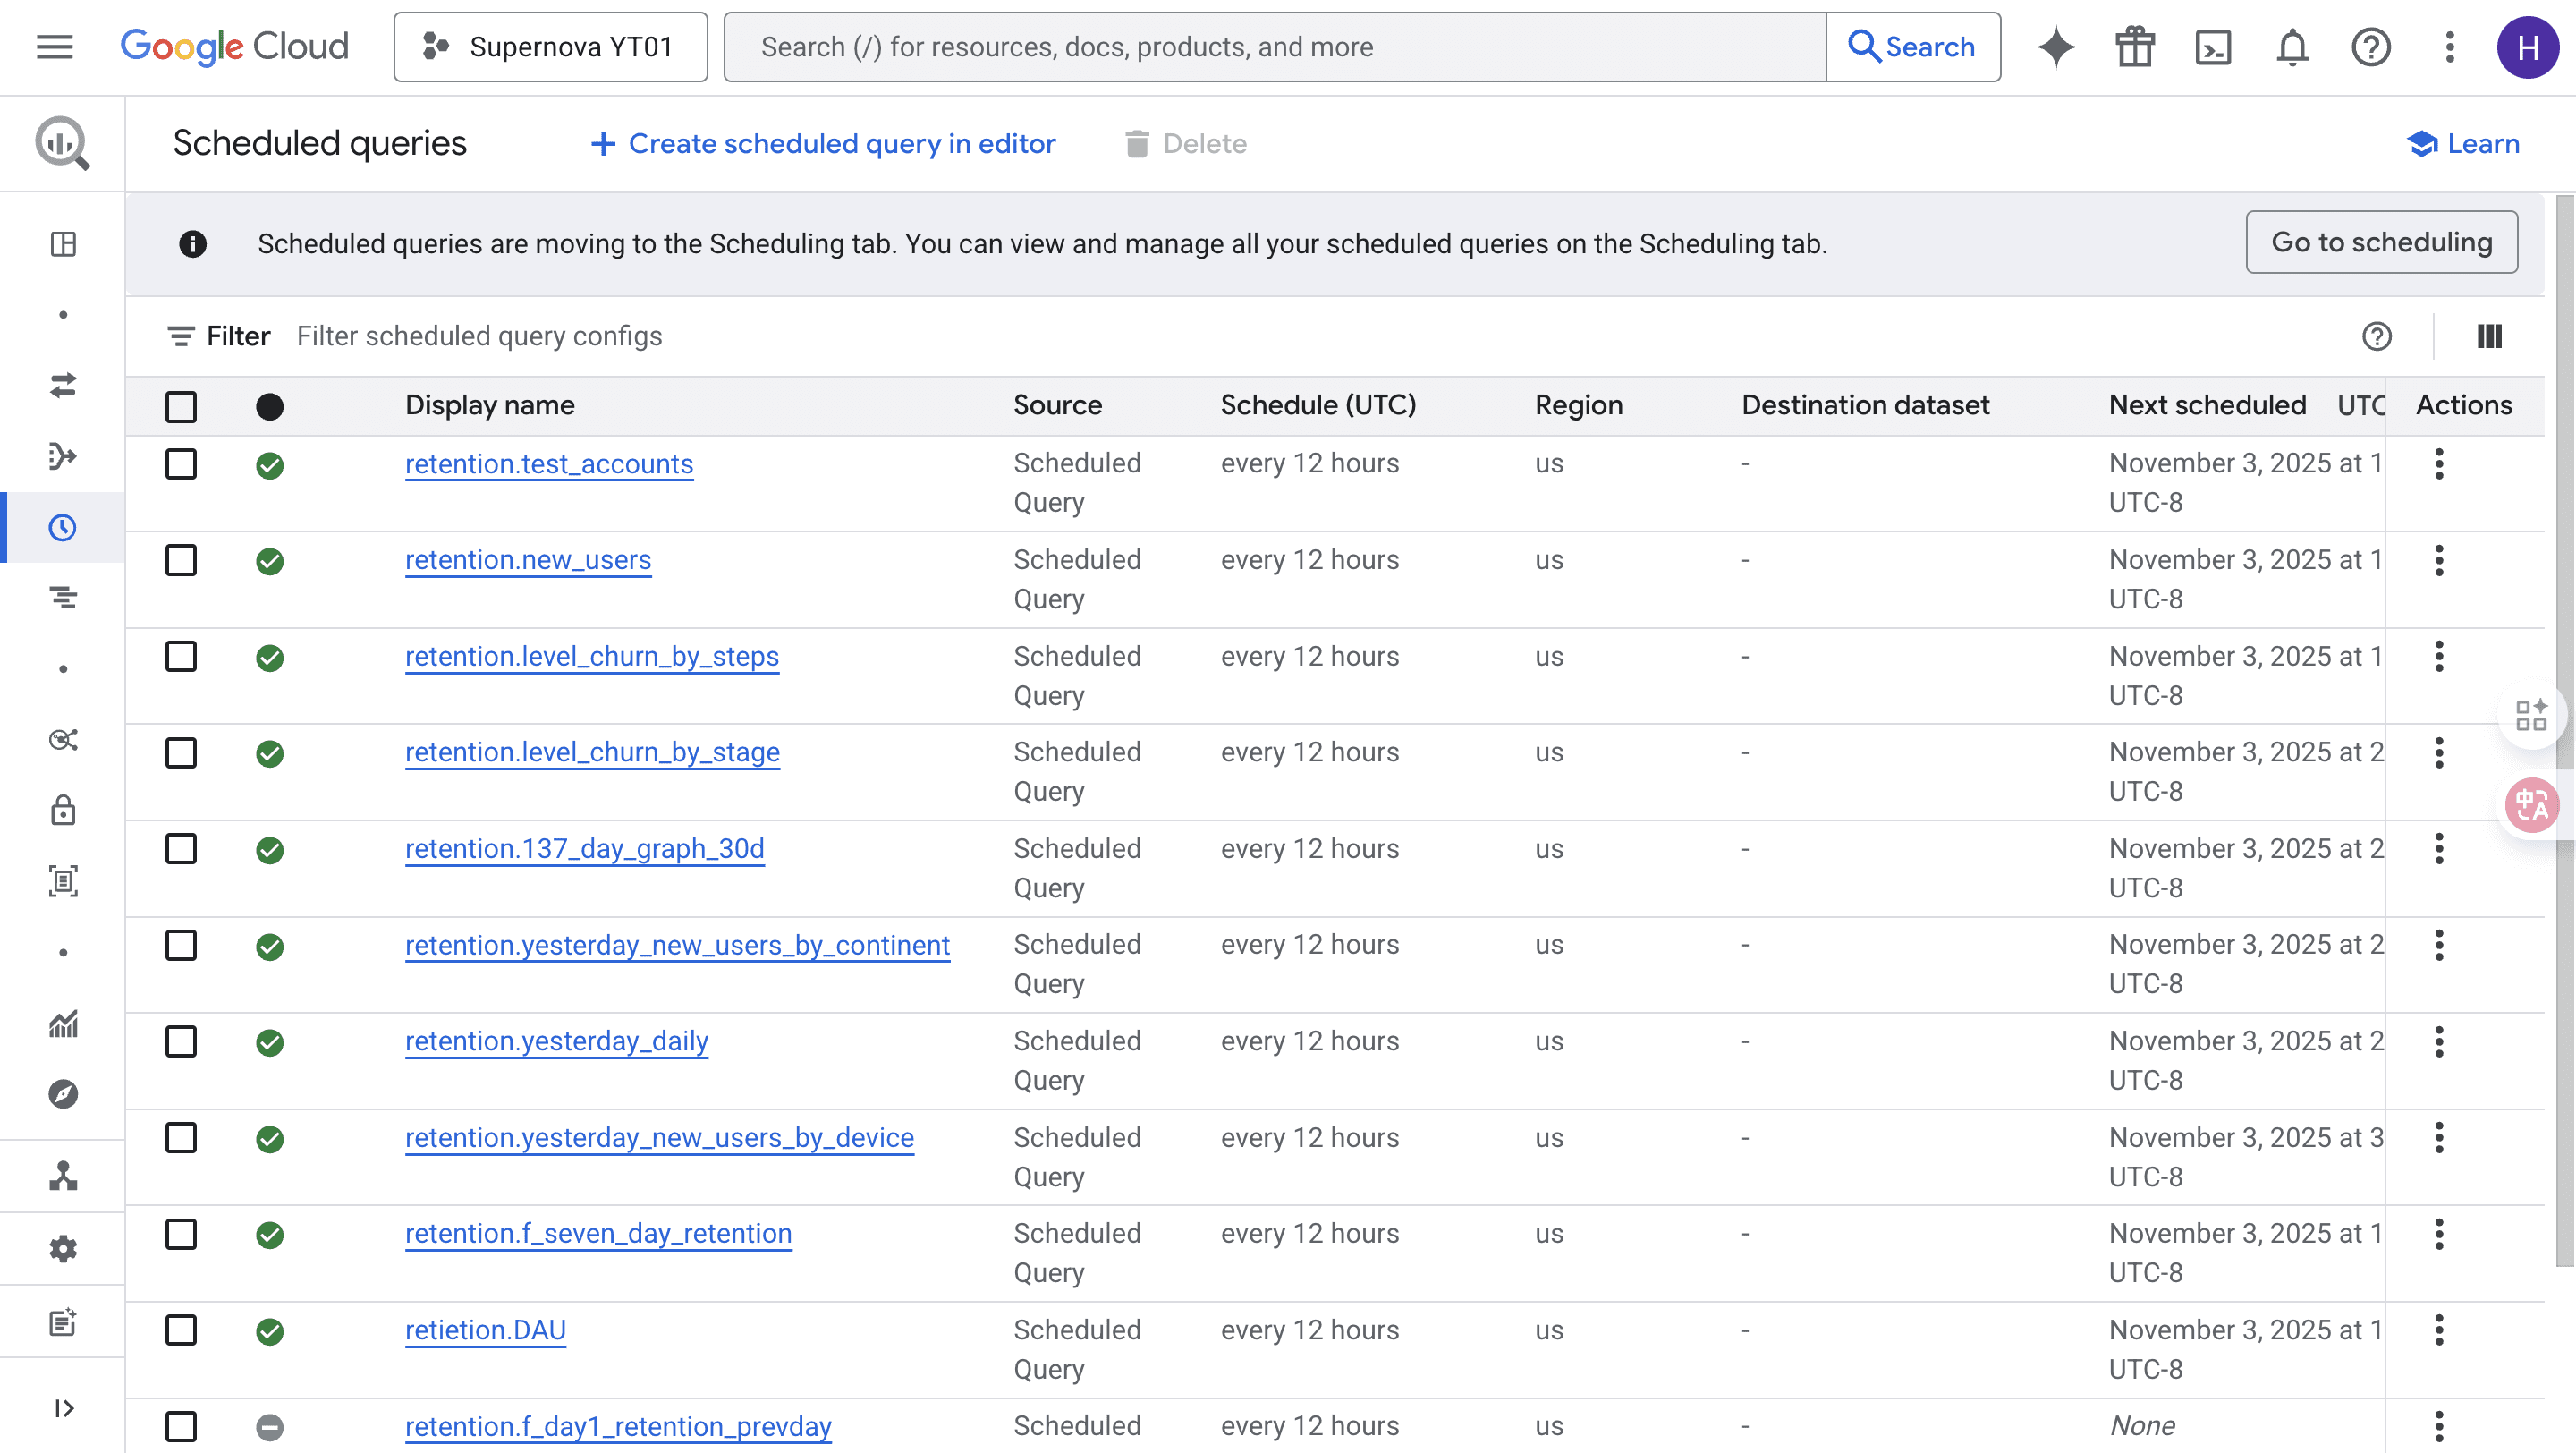Open the retention.level_churn_by_stage query link
The width and height of the screenshot is (2576, 1453).
(x=592, y=752)
